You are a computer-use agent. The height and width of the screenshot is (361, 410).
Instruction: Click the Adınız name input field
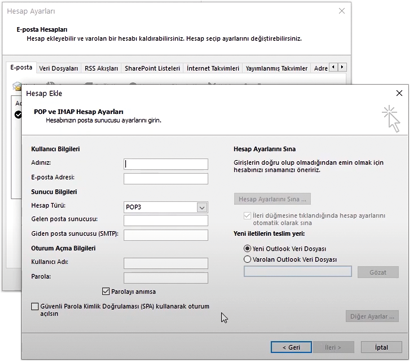[166, 164]
